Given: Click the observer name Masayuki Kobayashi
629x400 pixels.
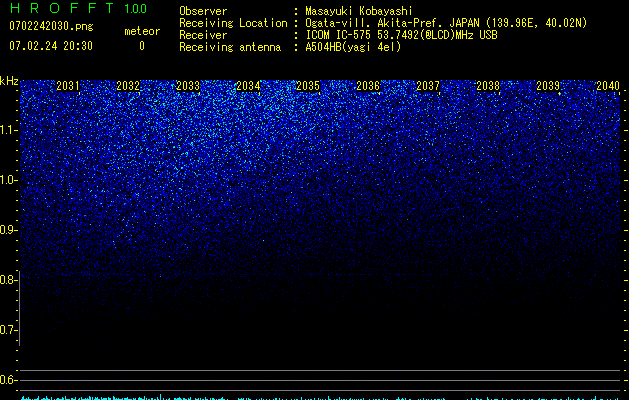Looking at the screenshot, I should (359, 11).
